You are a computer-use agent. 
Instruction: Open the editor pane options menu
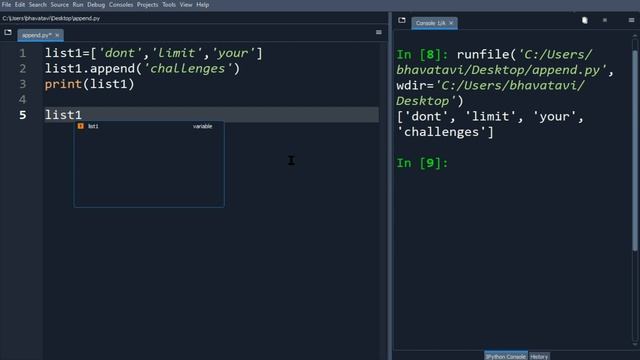[379, 32]
